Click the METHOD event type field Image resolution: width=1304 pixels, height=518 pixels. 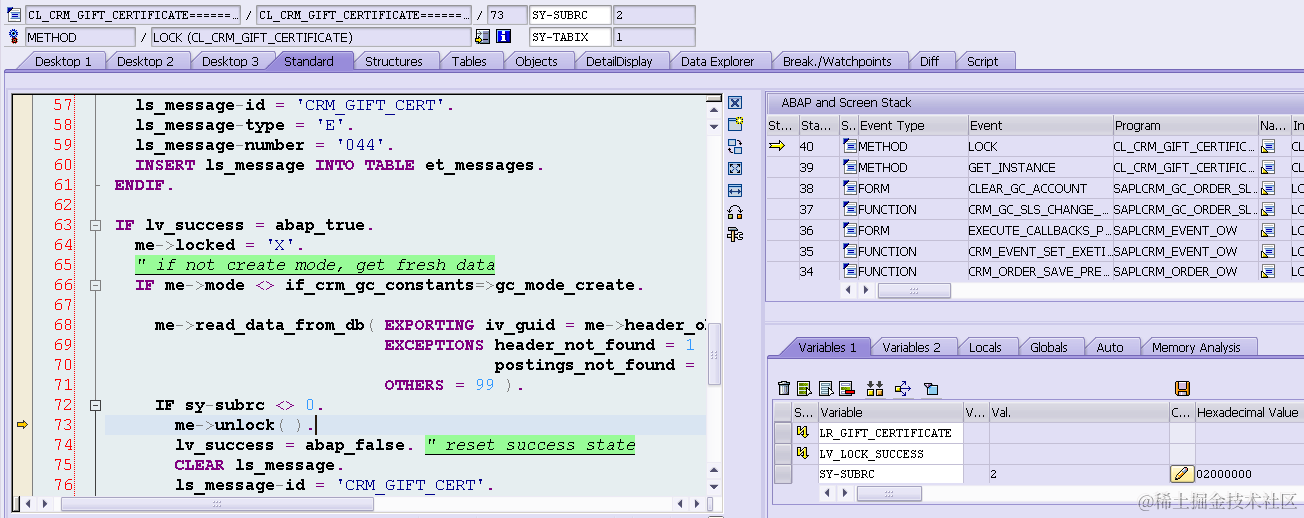80,37
